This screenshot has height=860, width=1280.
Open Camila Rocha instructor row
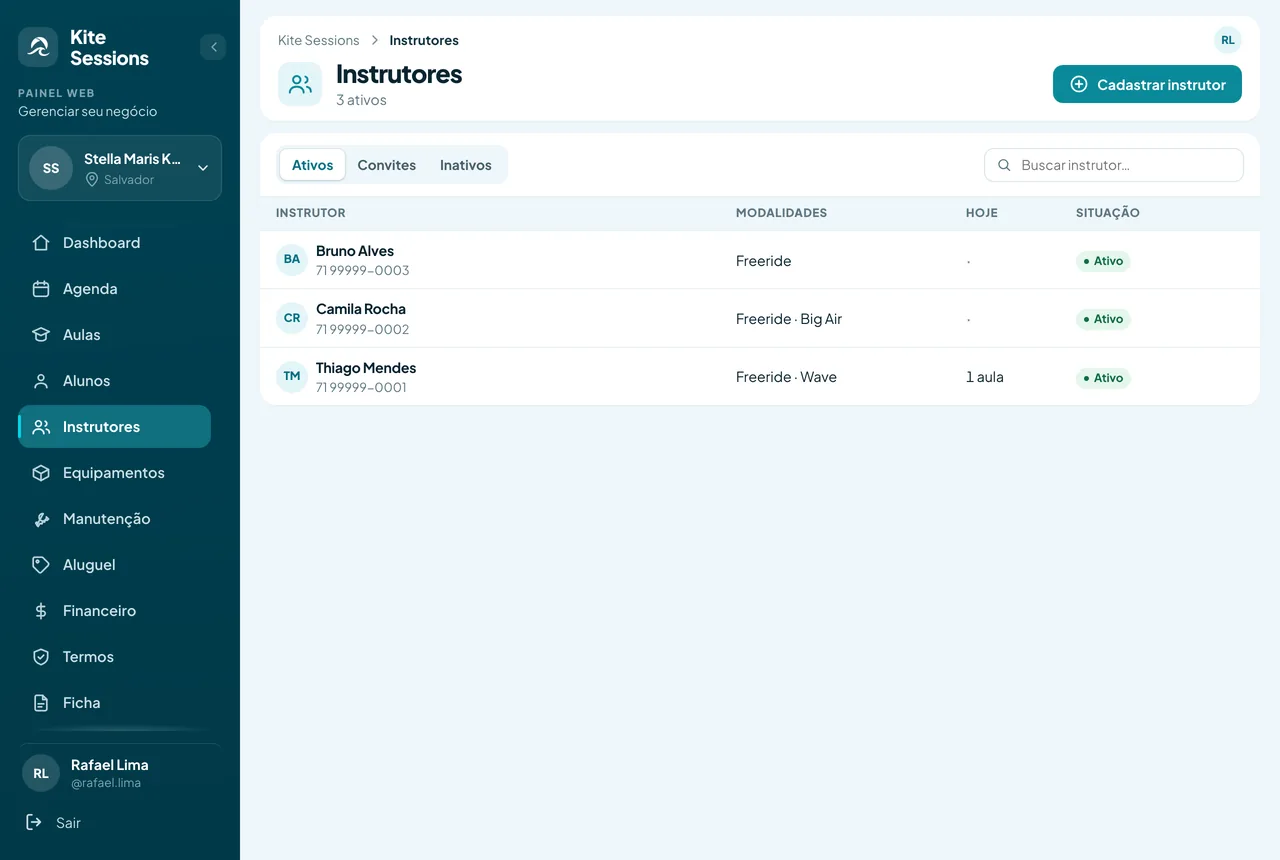(x=760, y=318)
